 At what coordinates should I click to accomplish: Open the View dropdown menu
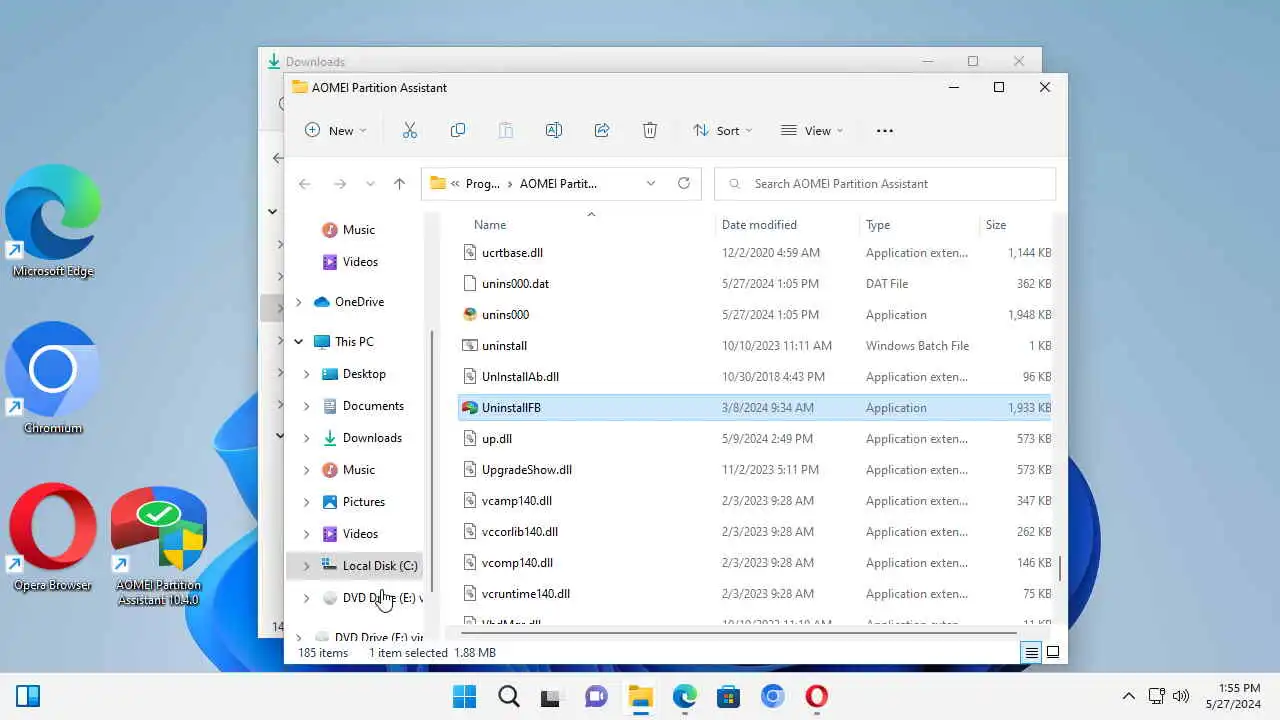(x=812, y=130)
